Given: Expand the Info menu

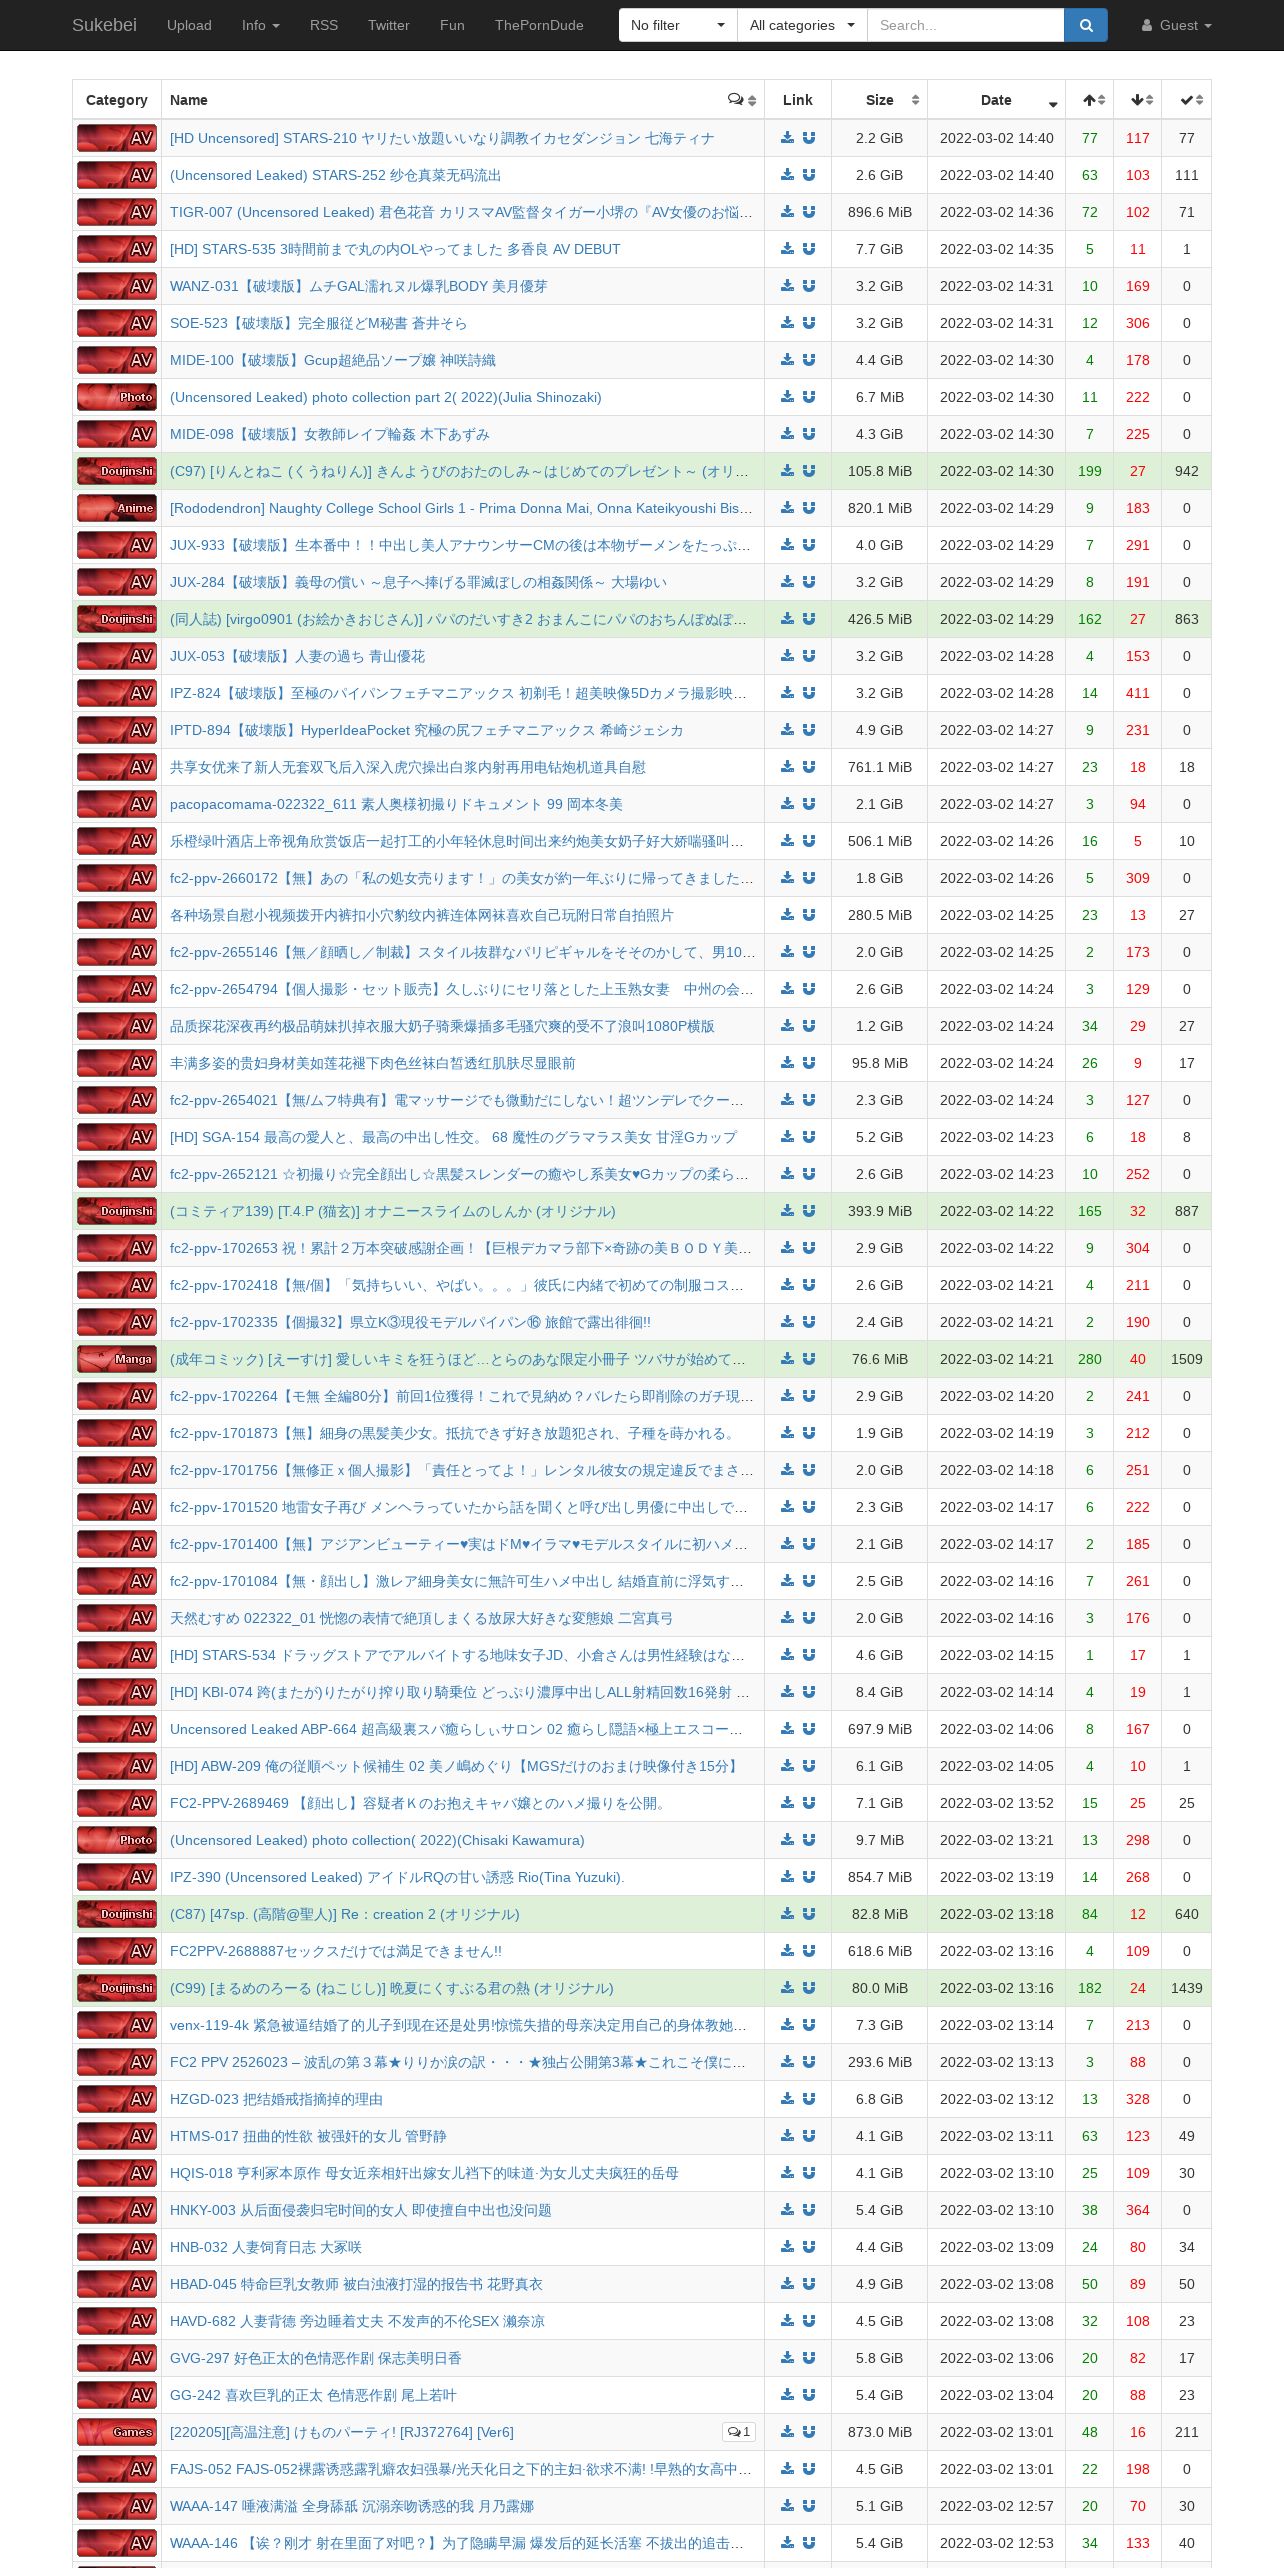Looking at the screenshot, I should point(260,25).
